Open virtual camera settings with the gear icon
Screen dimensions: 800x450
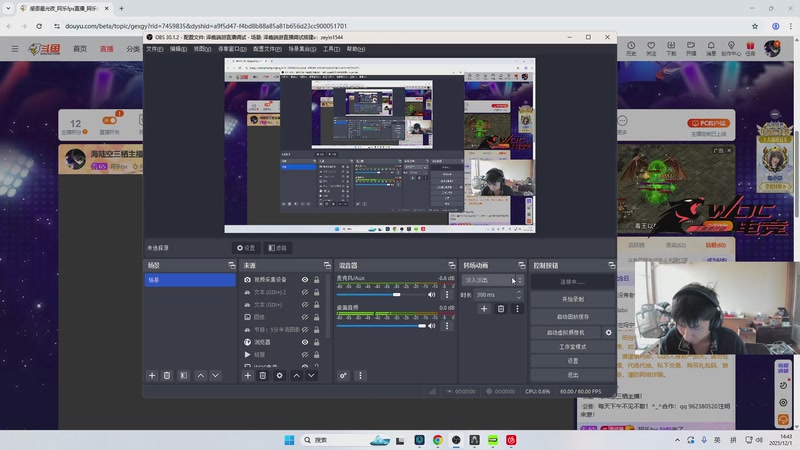pyautogui.click(x=608, y=333)
